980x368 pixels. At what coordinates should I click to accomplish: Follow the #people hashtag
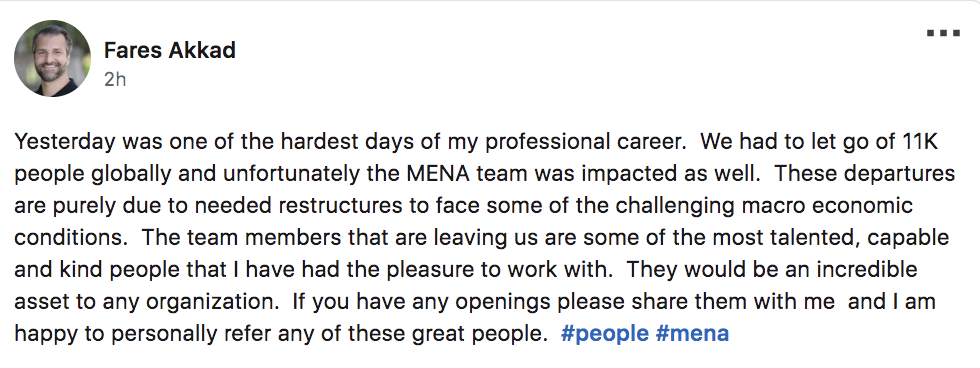[604, 334]
